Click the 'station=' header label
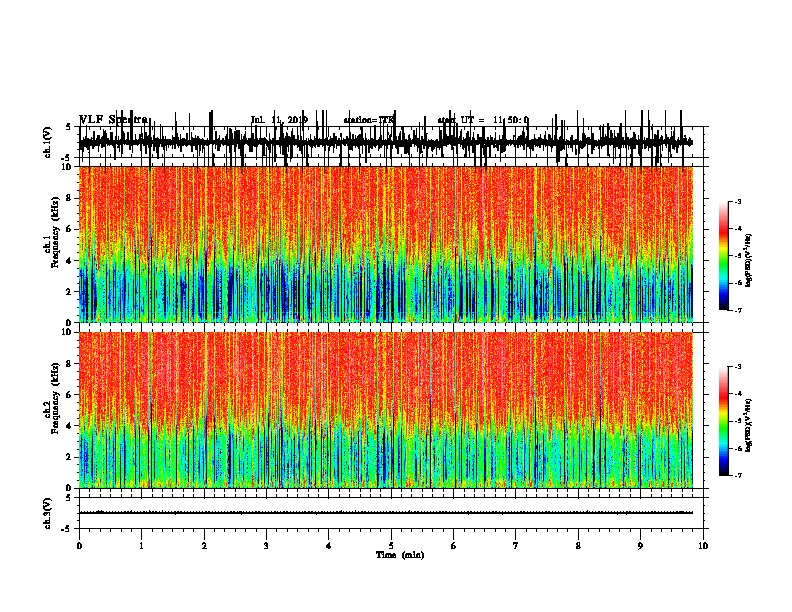This screenshot has height=612, width=792. (x=361, y=120)
